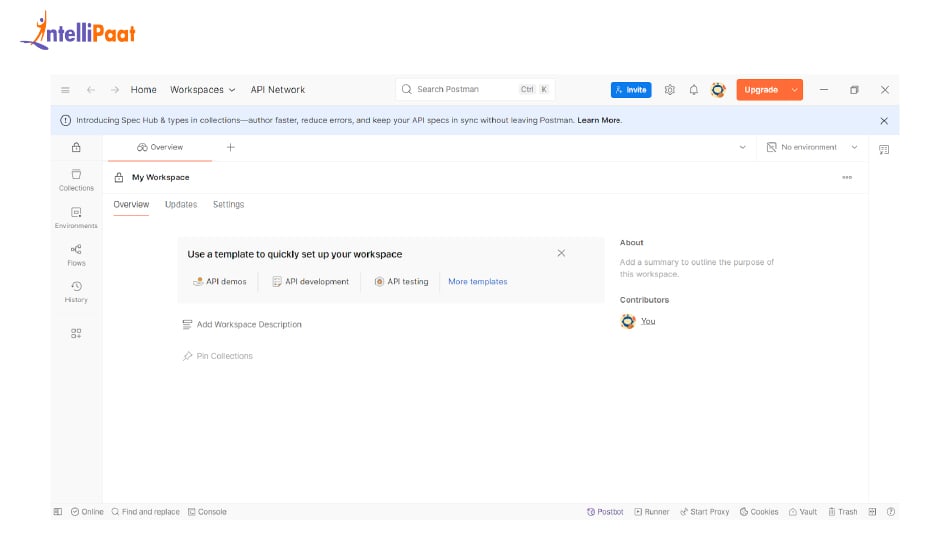This screenshot has width=950, height=543.
Task: Click the My Workspace title
Action: [x=161, y=178]
